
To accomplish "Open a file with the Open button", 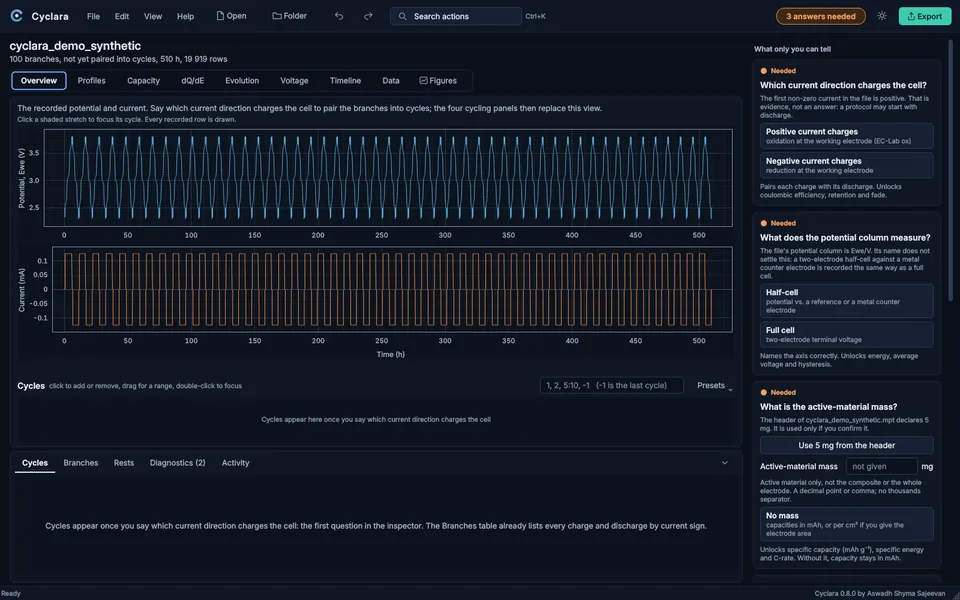I will coord(231,16).
